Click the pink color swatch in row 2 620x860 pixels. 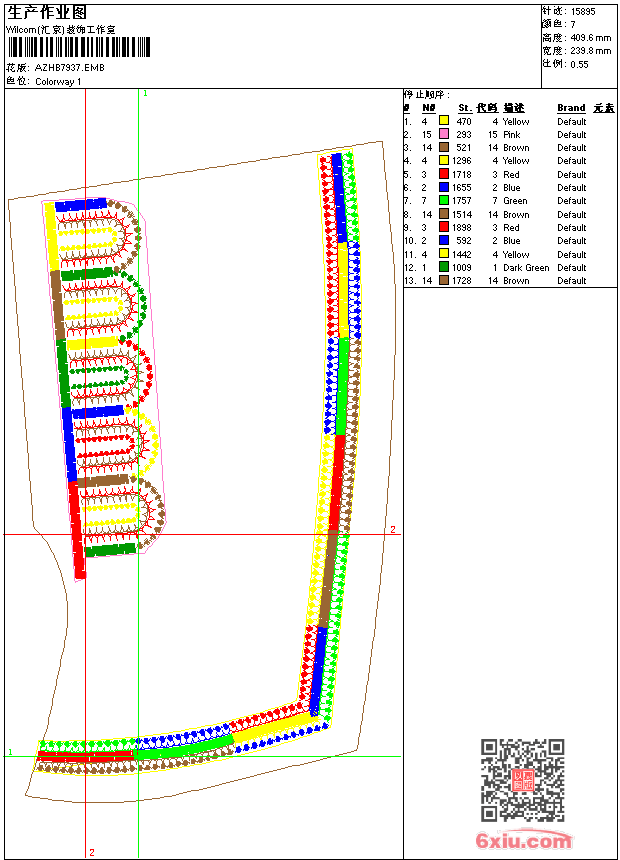pyautogui.click(x=444, y=134)
